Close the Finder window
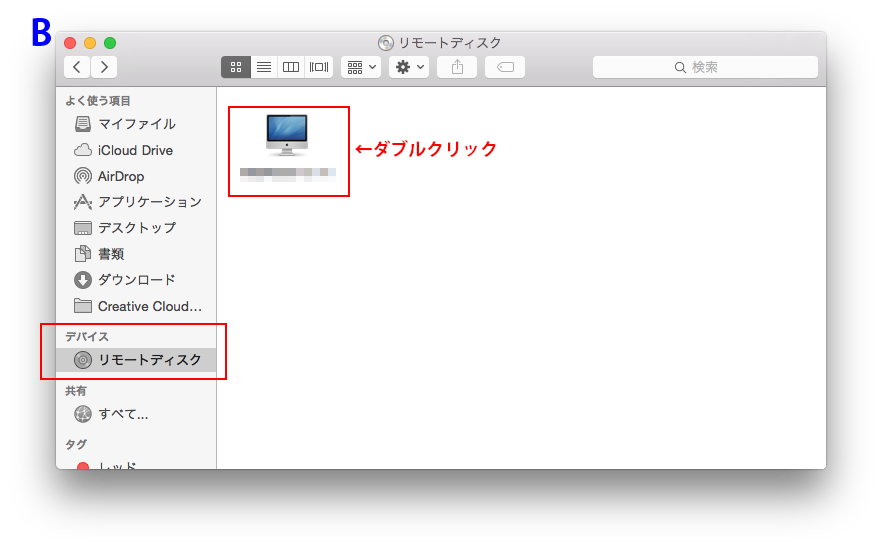The width and height of the screenshot is (882, 549). (70, 43)
